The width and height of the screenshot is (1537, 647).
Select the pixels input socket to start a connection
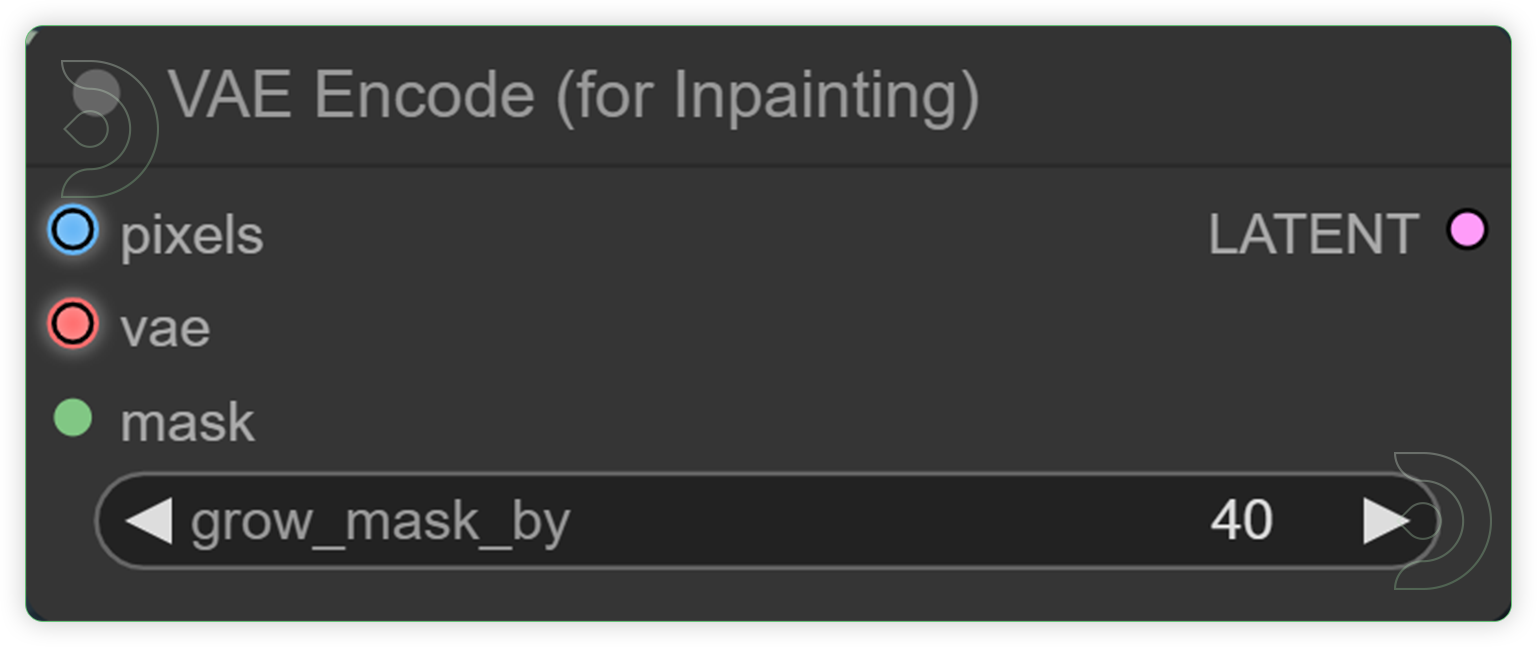(72, 231)
